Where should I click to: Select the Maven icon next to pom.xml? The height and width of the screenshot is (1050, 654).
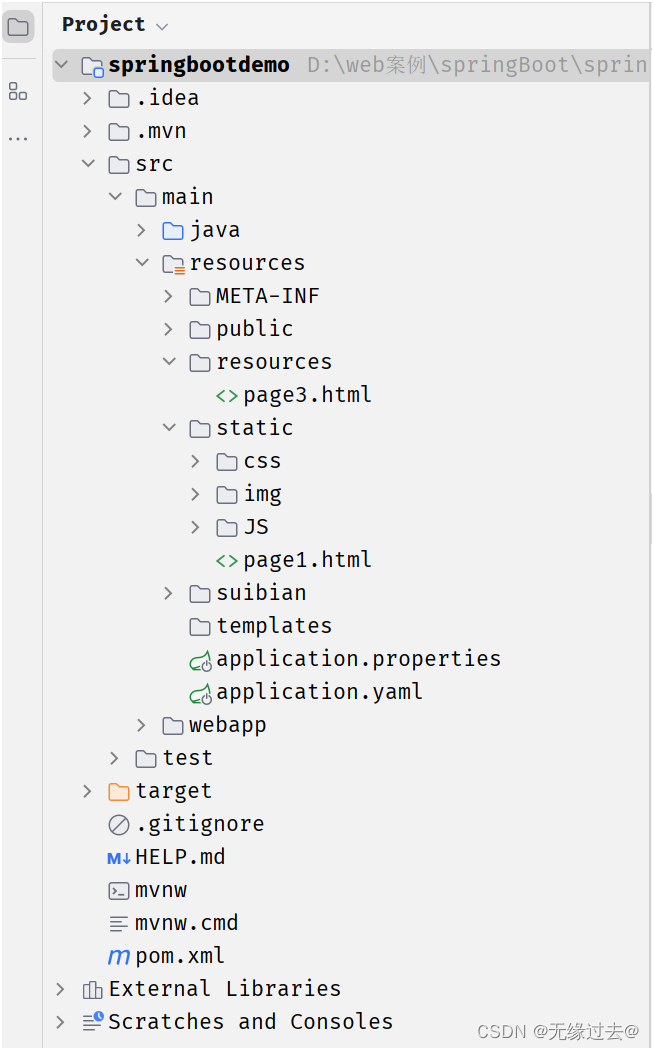[x=119, y=955]
